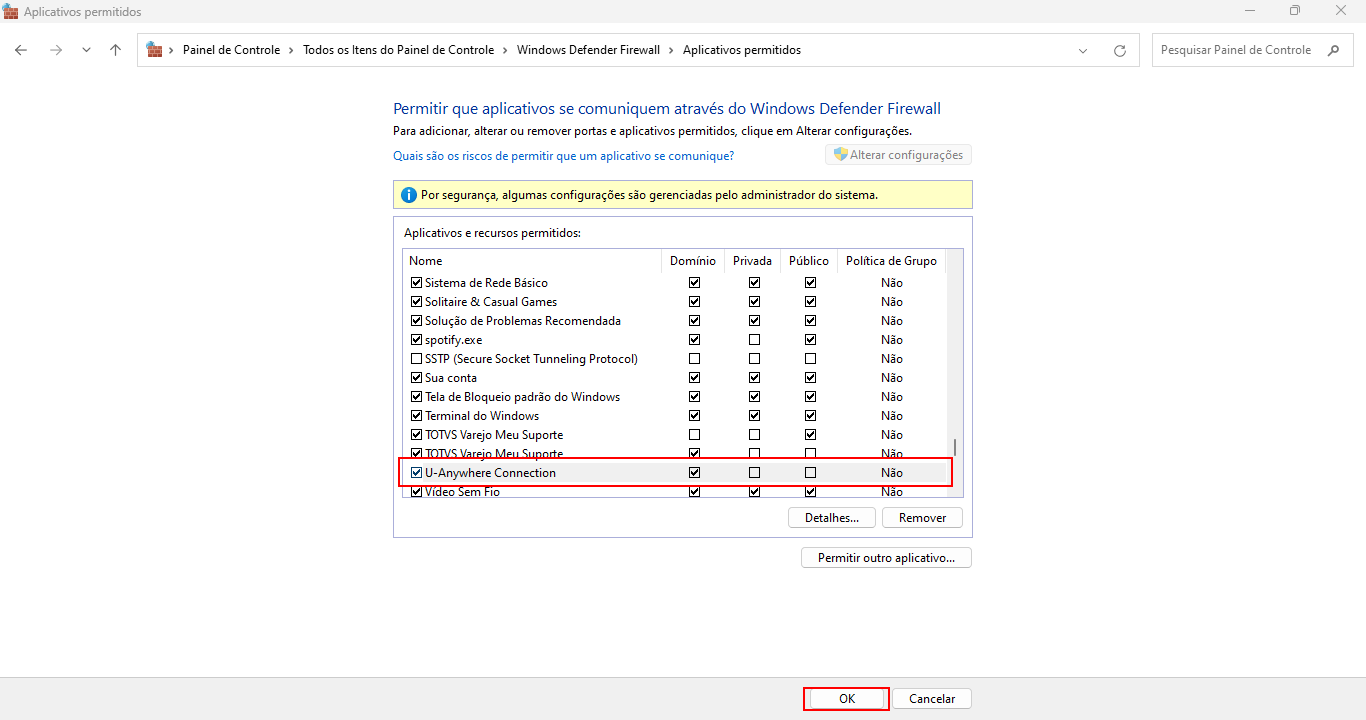Confirm changes with the OK button
This screenshot has width=1366, height=720.
[846, 699]
